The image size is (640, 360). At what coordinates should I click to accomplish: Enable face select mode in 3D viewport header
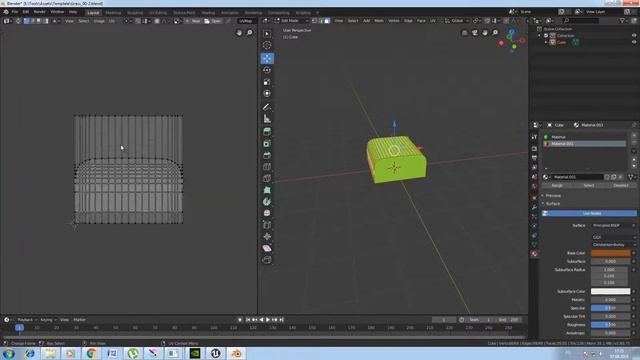point(327,20)
